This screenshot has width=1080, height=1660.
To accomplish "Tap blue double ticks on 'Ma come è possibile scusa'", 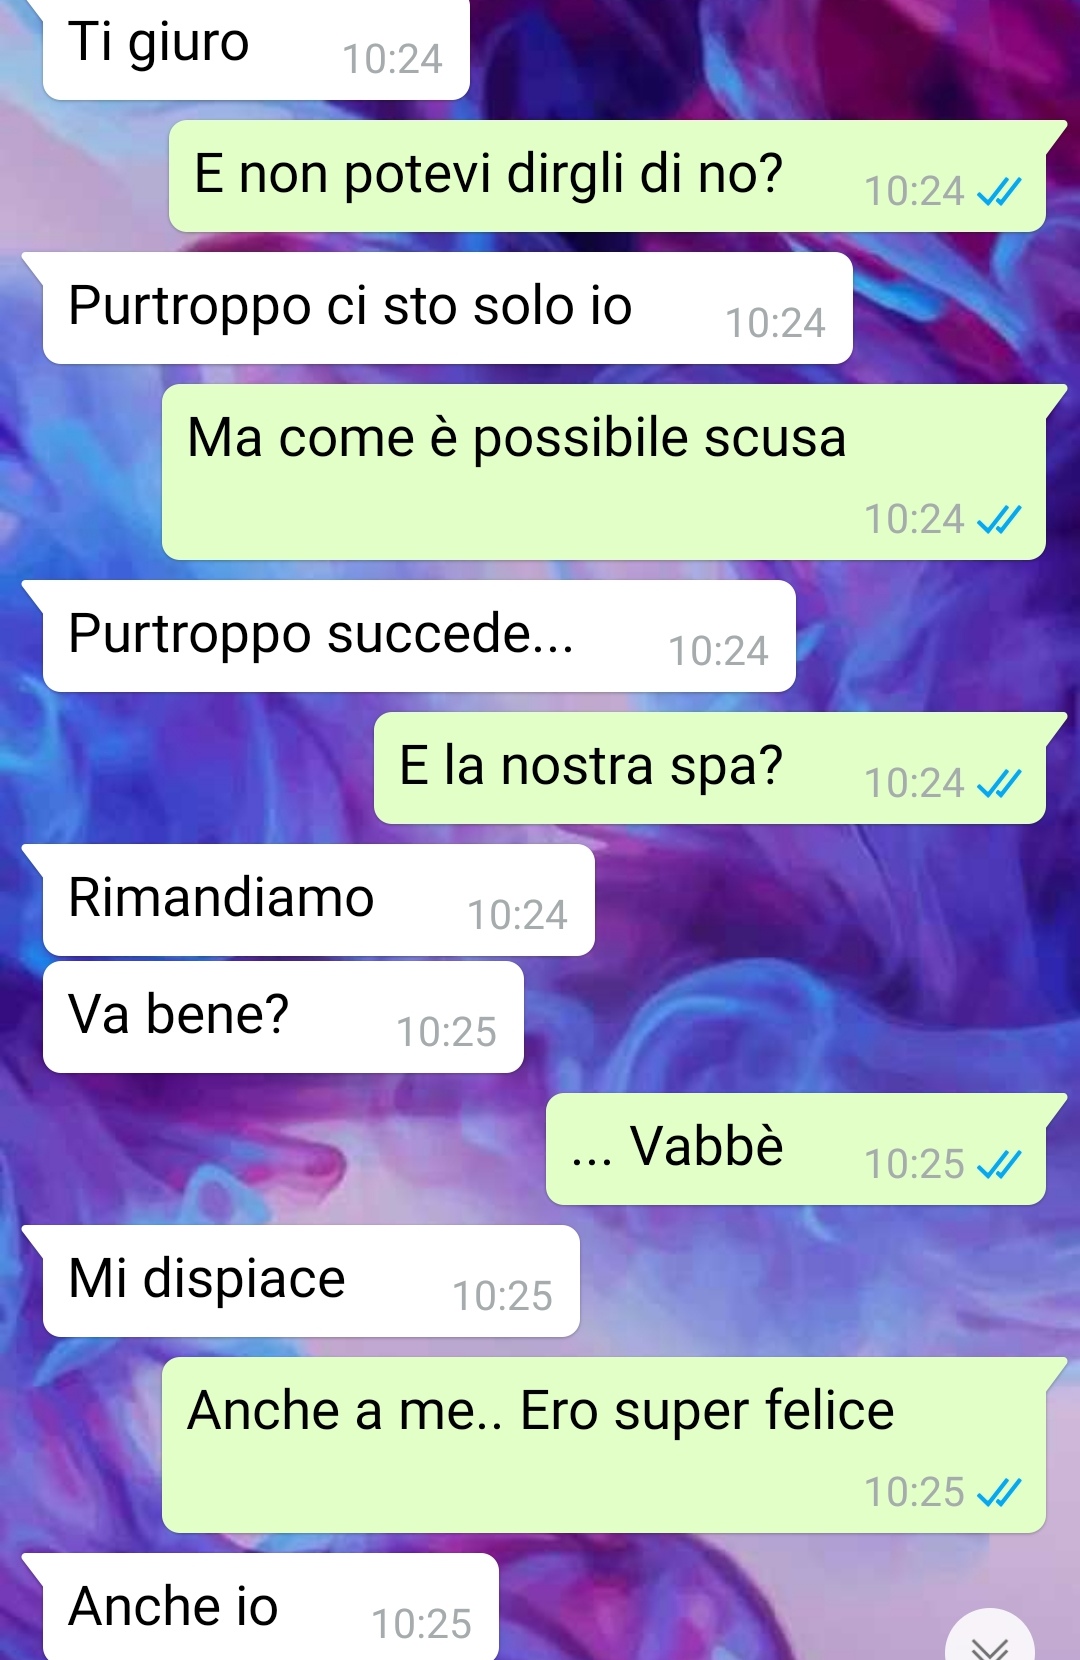I will 999,519.
